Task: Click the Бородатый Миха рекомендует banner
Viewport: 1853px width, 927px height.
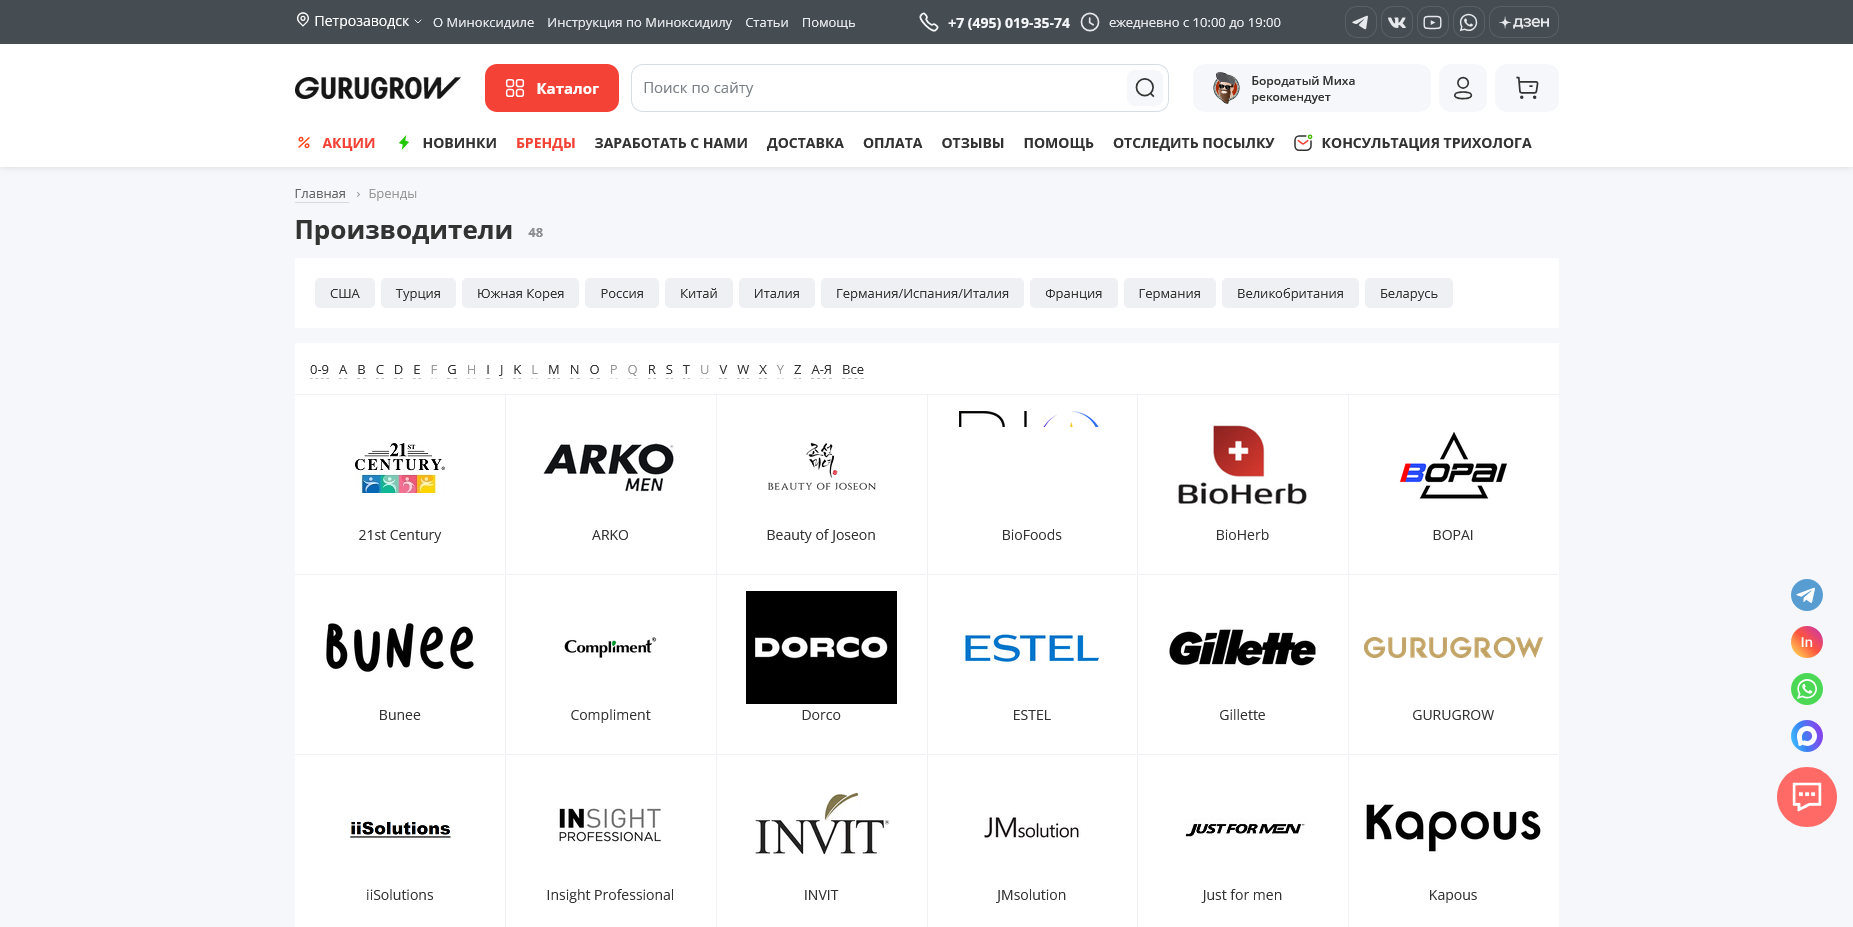Action: click(x=1311, y=88)
